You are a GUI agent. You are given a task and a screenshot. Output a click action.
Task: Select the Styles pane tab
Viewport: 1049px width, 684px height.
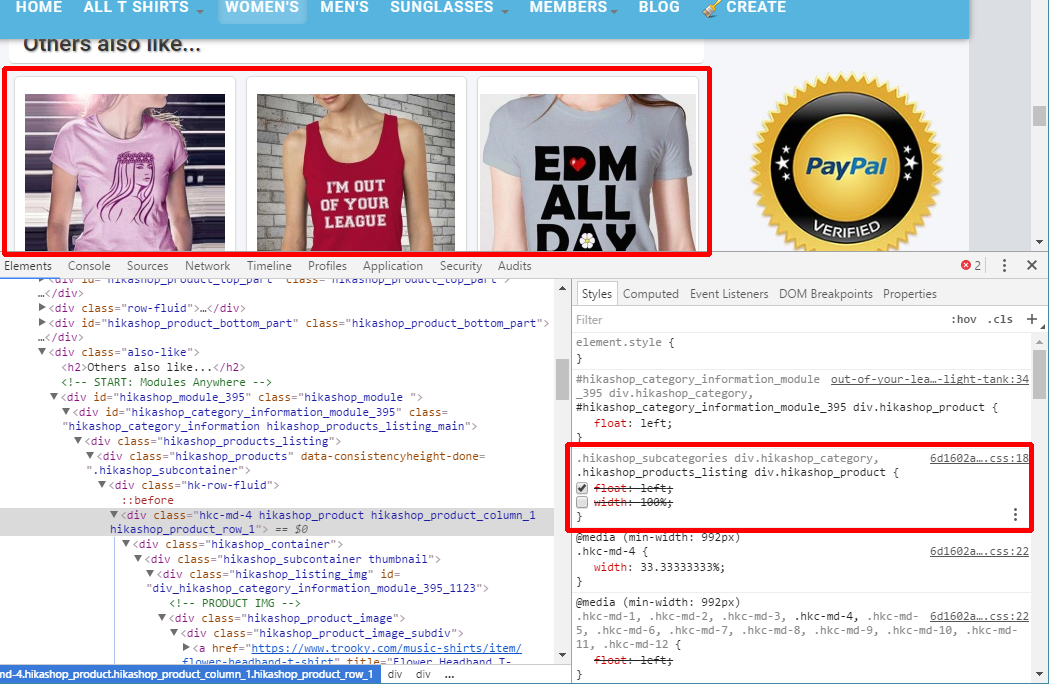coord(596,294)
